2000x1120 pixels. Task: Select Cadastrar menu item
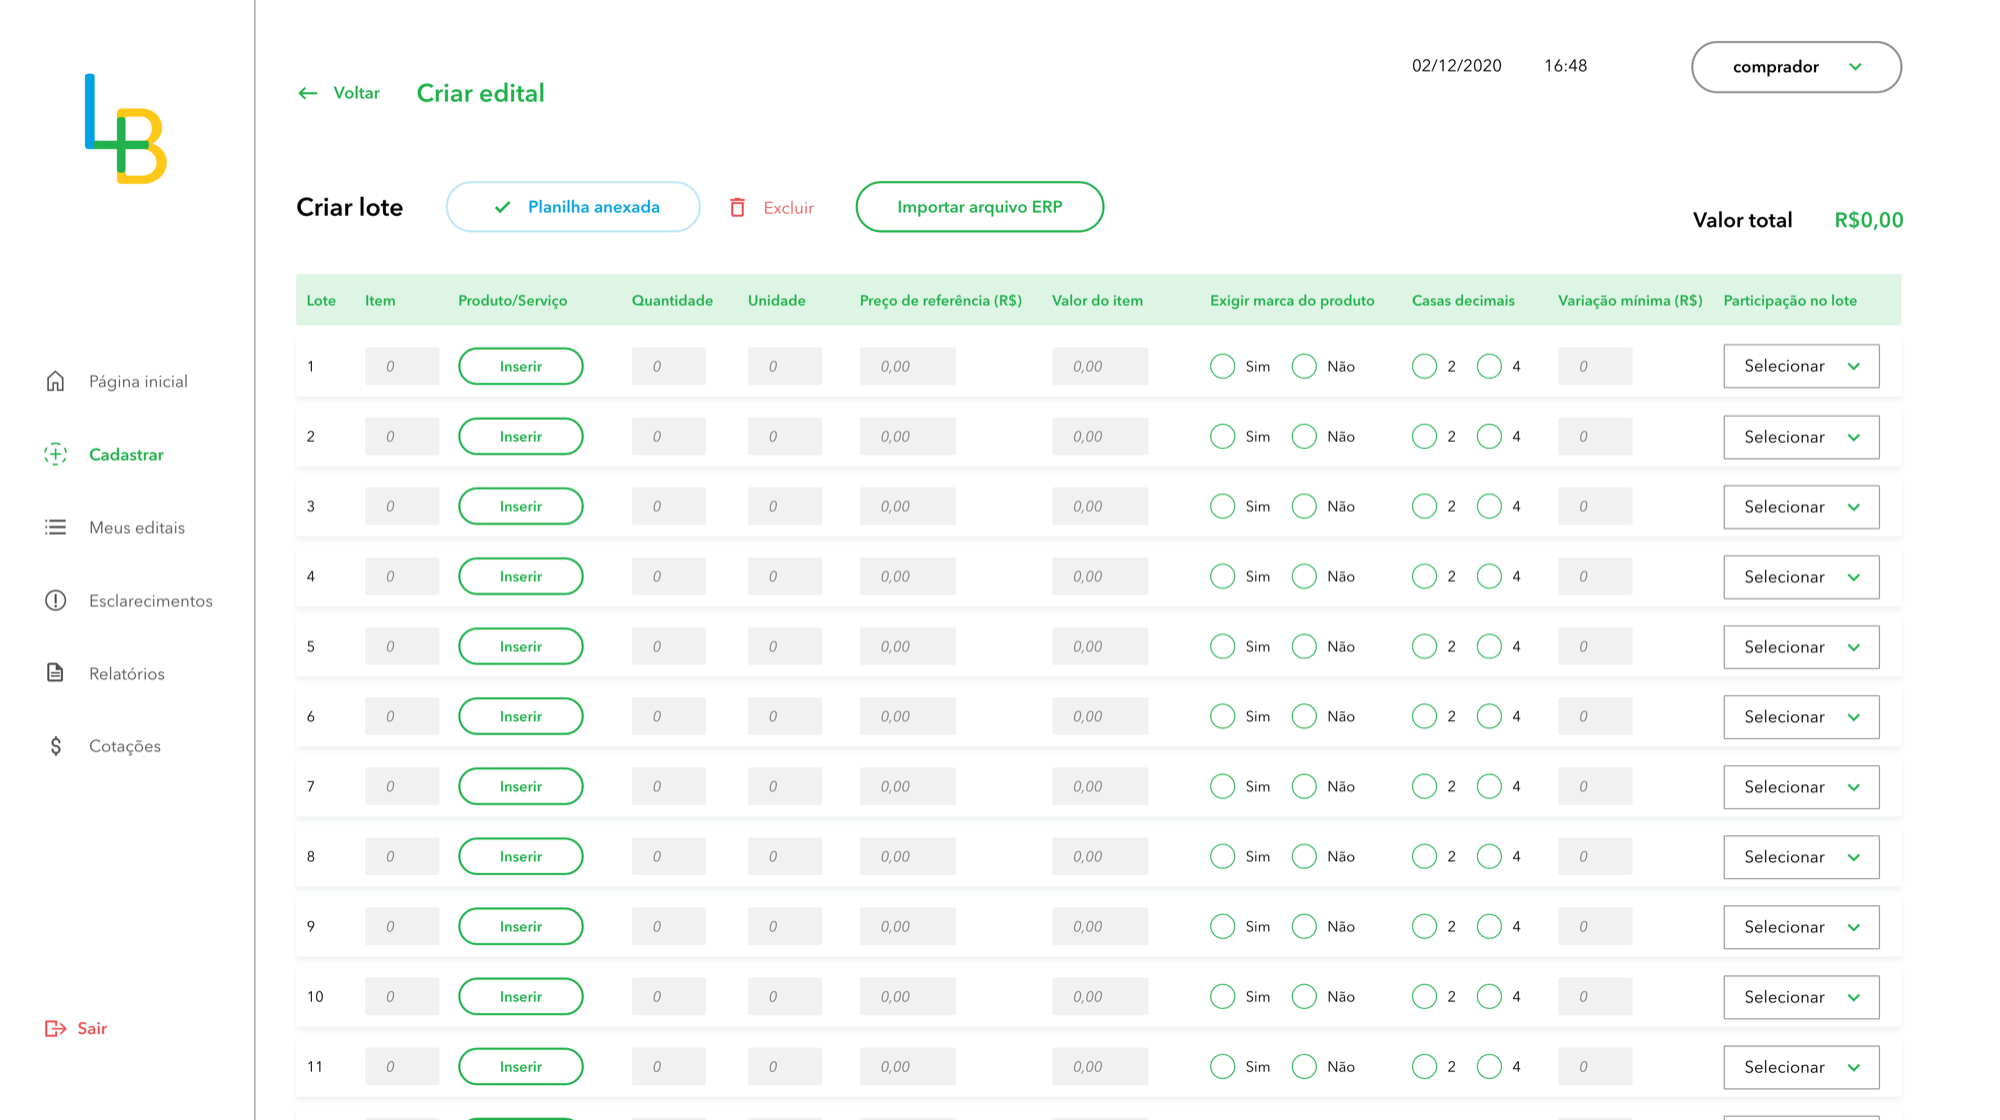pyautogui.click(x=126, y=454)
